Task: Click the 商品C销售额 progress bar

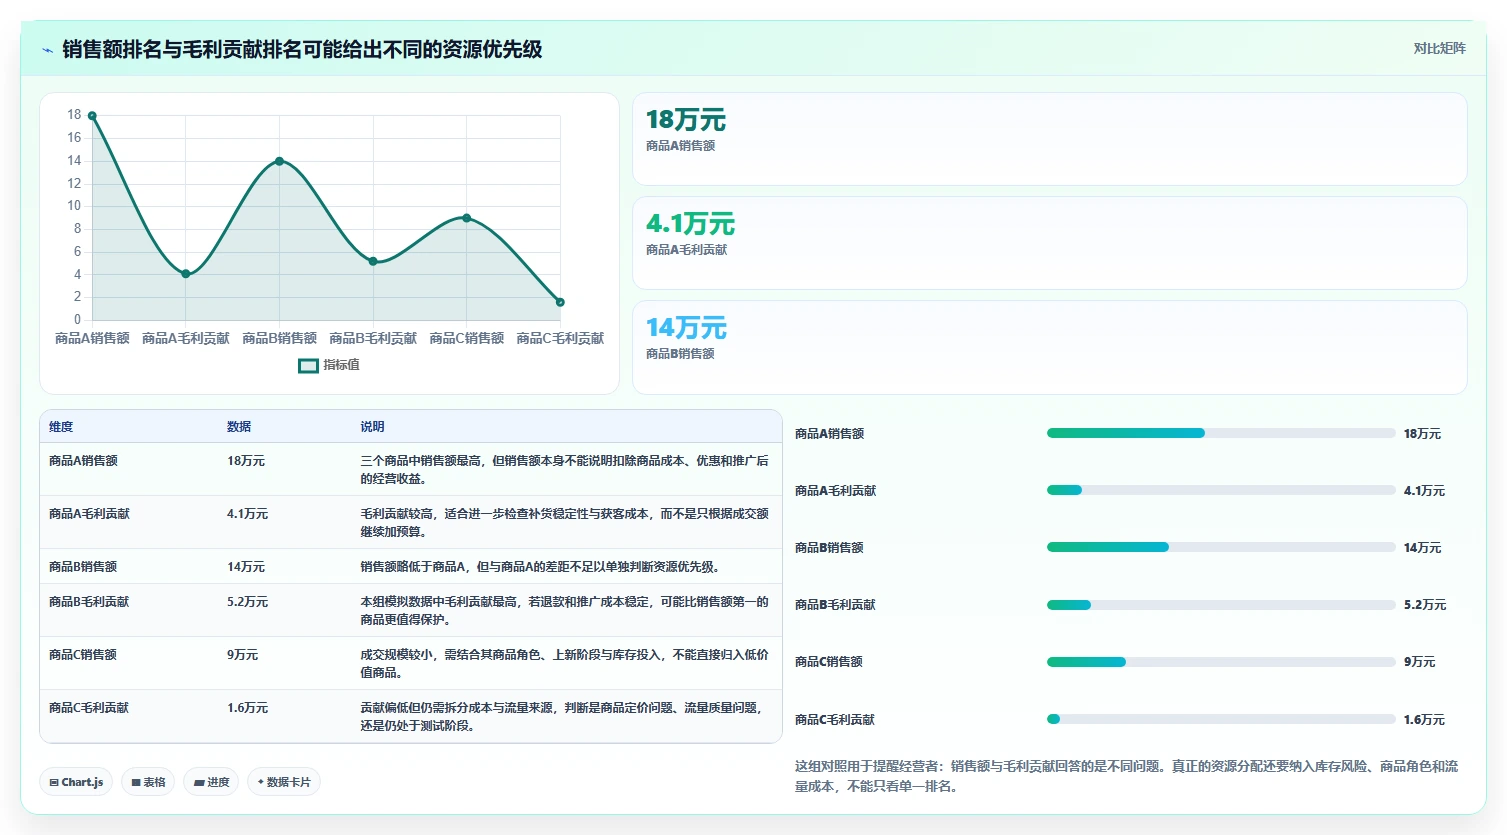Action: (1221, 662)
